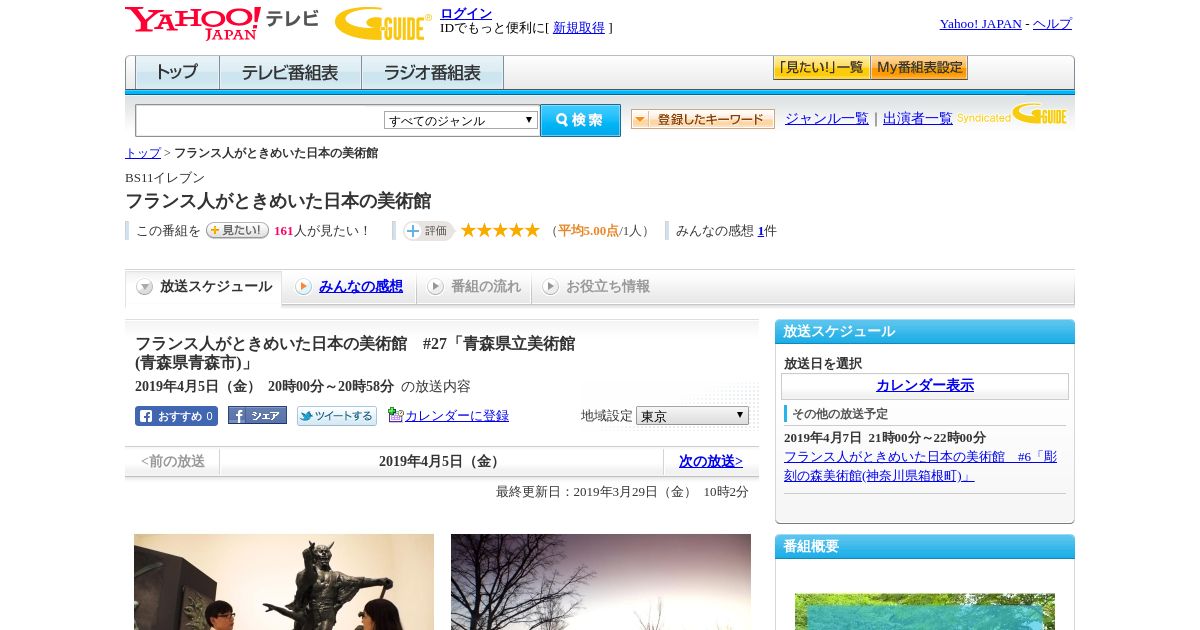The height and width of the screenshot is (630, 1200).
Task: Click 2019年4月5日（金） date heading
Action: 441,461
